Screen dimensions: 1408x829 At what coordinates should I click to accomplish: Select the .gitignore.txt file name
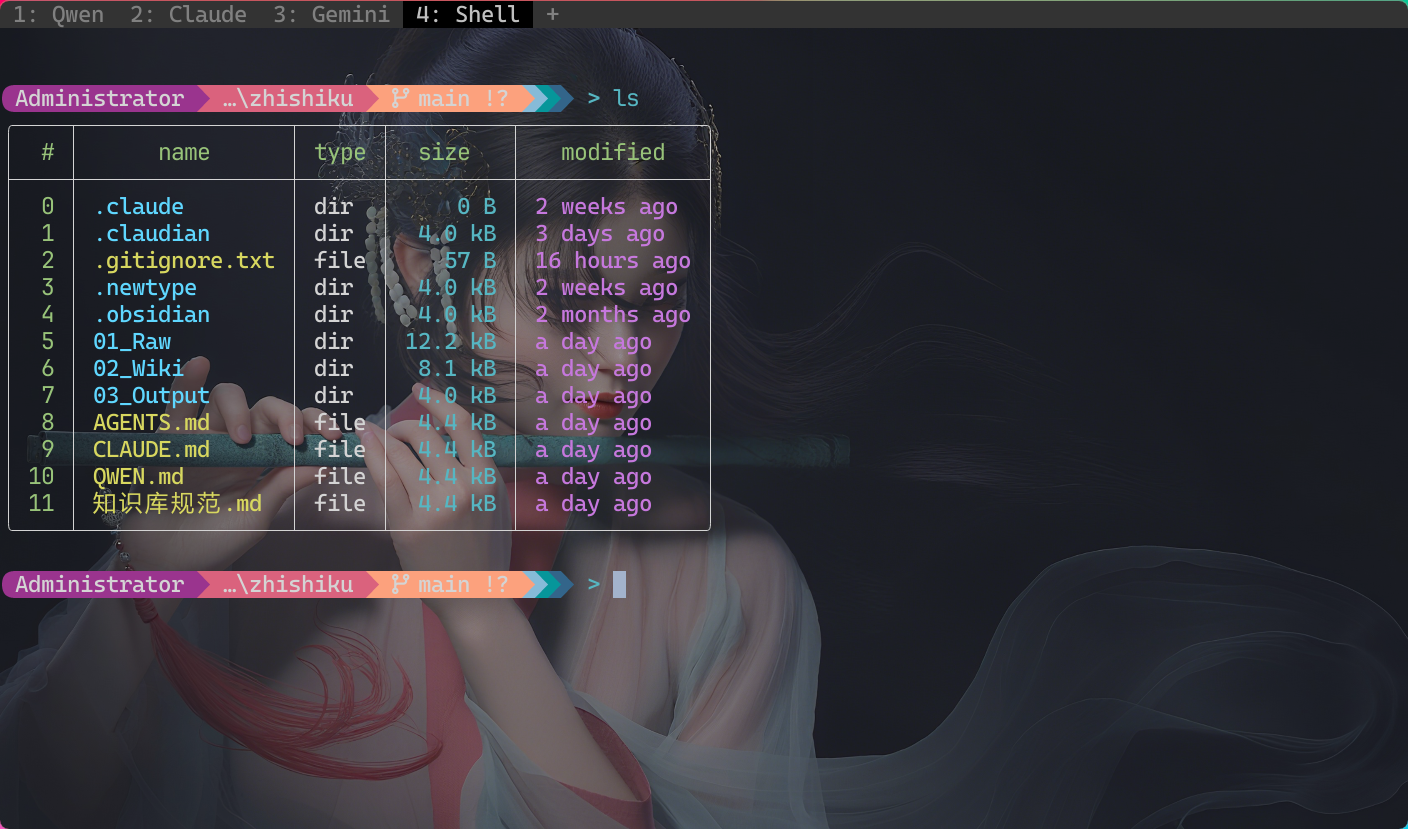tap(184, 261)
